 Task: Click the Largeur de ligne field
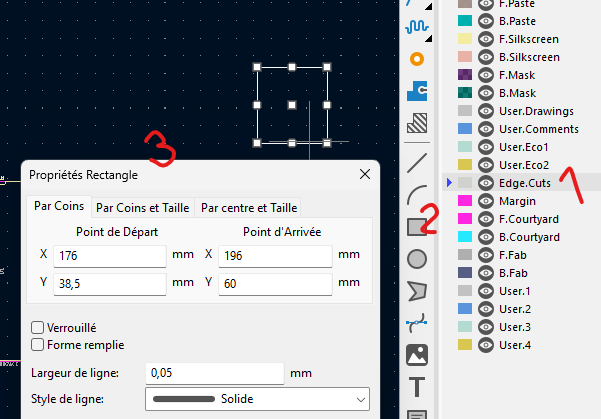[215, 373]
